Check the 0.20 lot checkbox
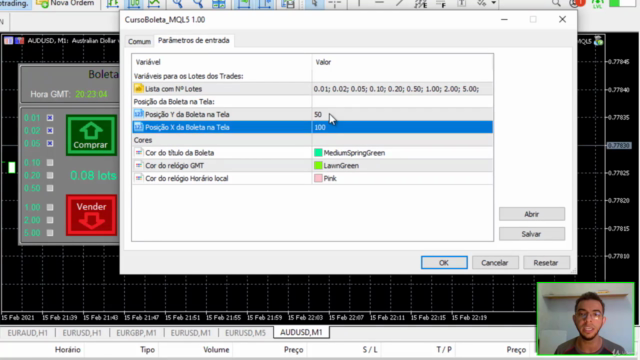The image size is (640, 360). pyautogui.click(x=50, y=175)
